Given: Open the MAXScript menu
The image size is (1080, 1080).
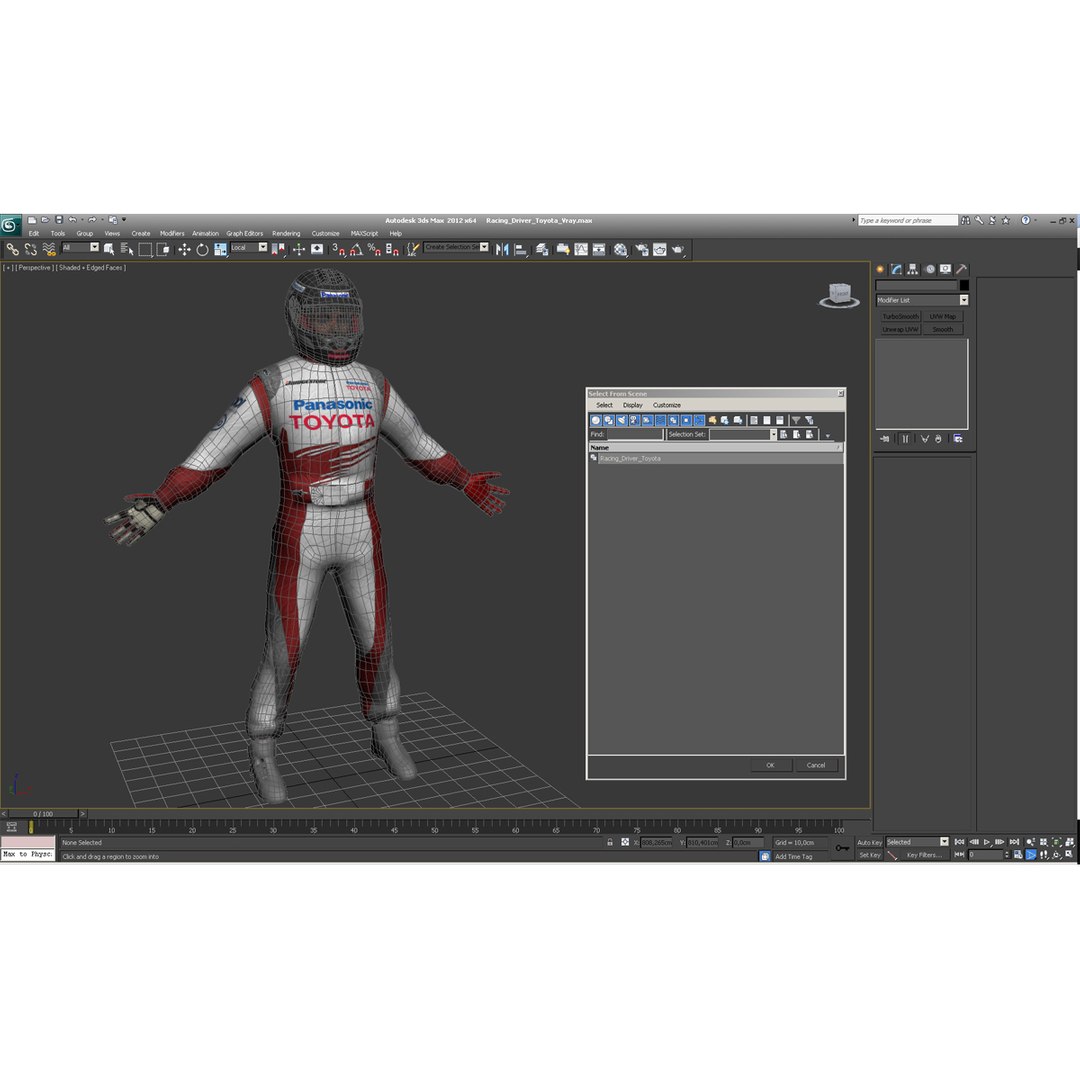Looking at the screenshot, I should pyautogui.click(x=364, y=233).
